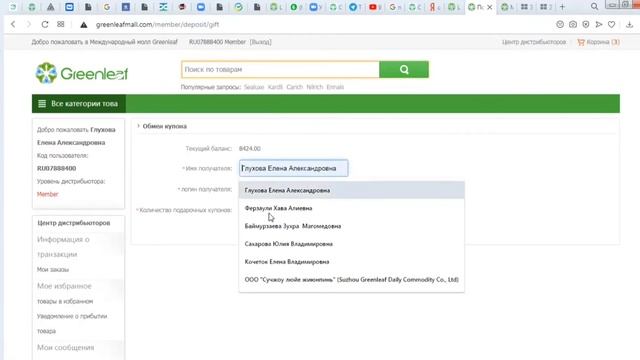Open Мои заказы in the sidebar
Screen dimensions: 640x360
[x=53, y=270]
